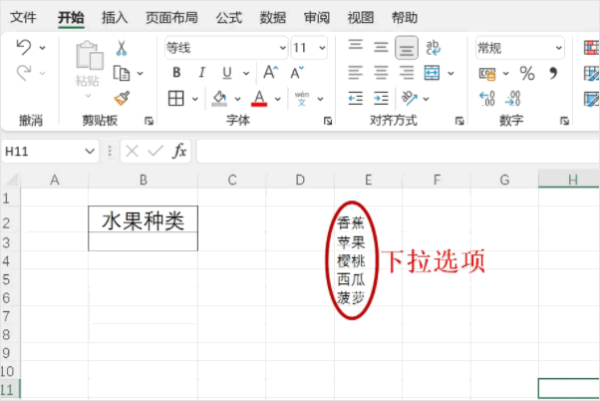Switch to the 公式 tab
This screenshot has width=600, height=401.
click(229, 17)
